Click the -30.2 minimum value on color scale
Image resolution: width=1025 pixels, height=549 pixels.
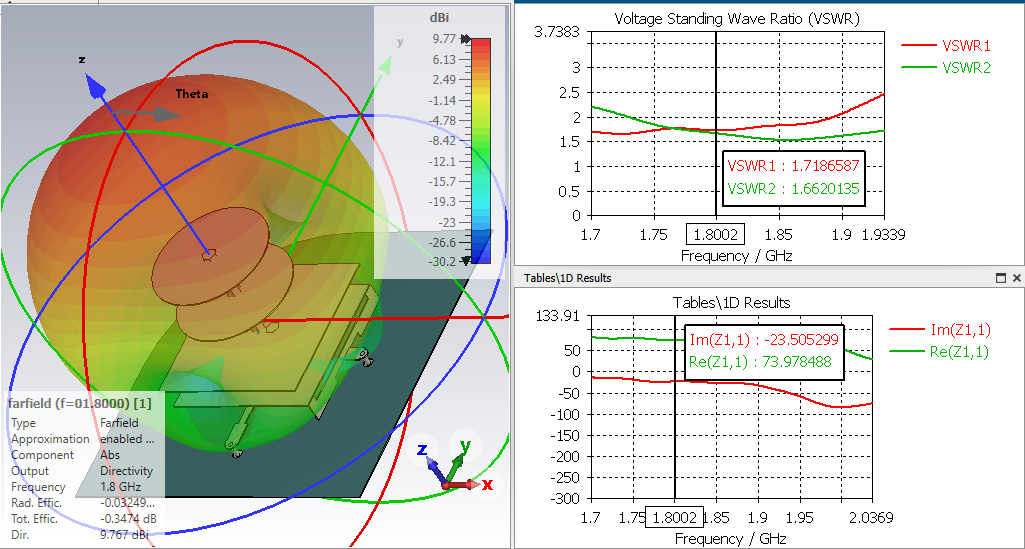tap(442, 261)
